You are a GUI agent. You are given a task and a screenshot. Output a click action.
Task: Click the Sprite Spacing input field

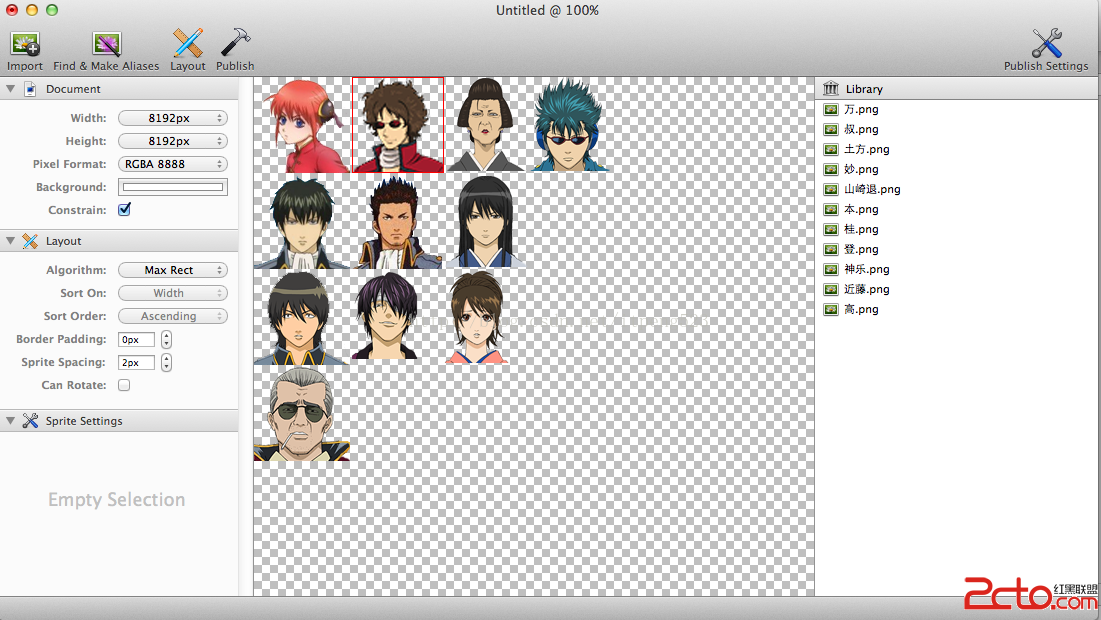click(136, 362)
